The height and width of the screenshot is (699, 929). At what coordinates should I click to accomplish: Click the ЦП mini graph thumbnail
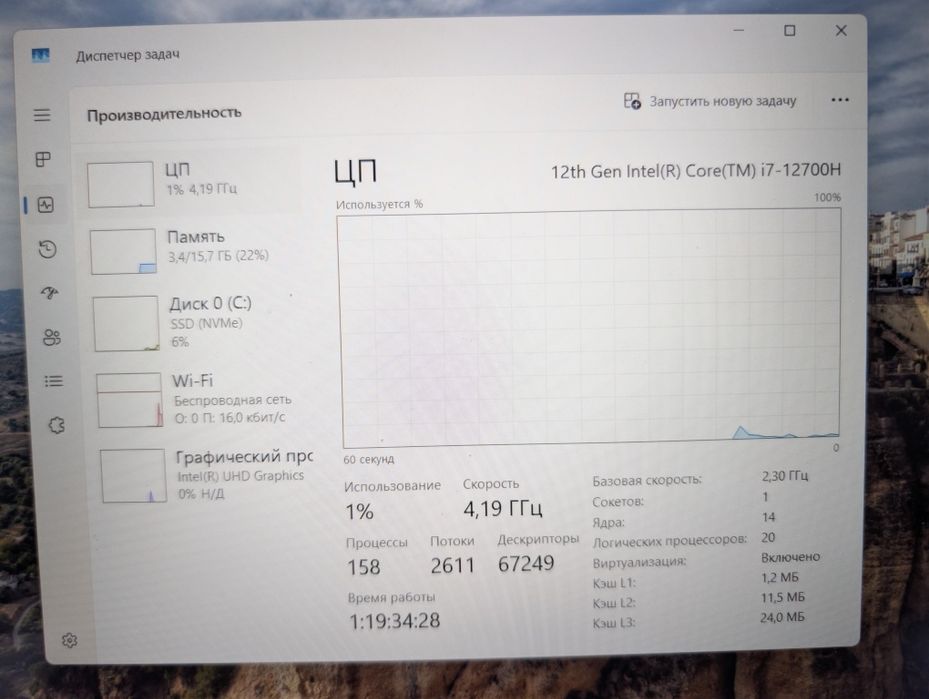click(121, 184)
